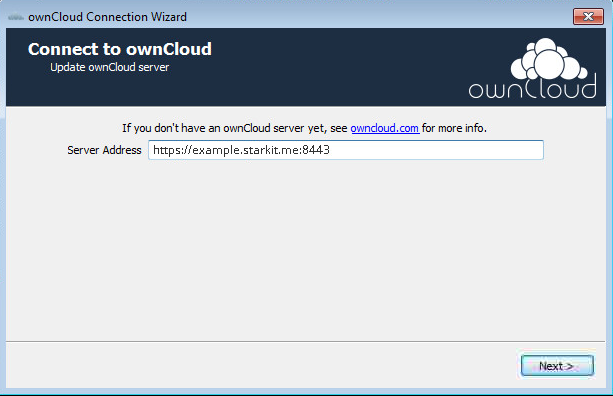
Task: Click the Next button
Action: (557, 366)
